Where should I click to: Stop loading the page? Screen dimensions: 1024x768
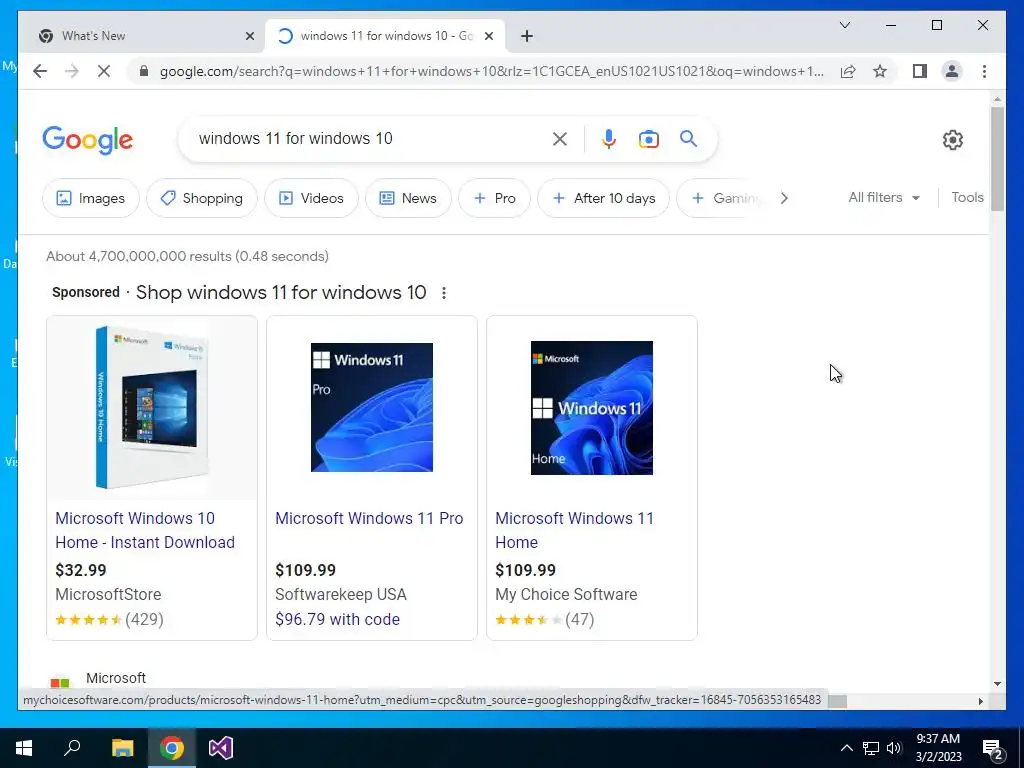[104, 71]
